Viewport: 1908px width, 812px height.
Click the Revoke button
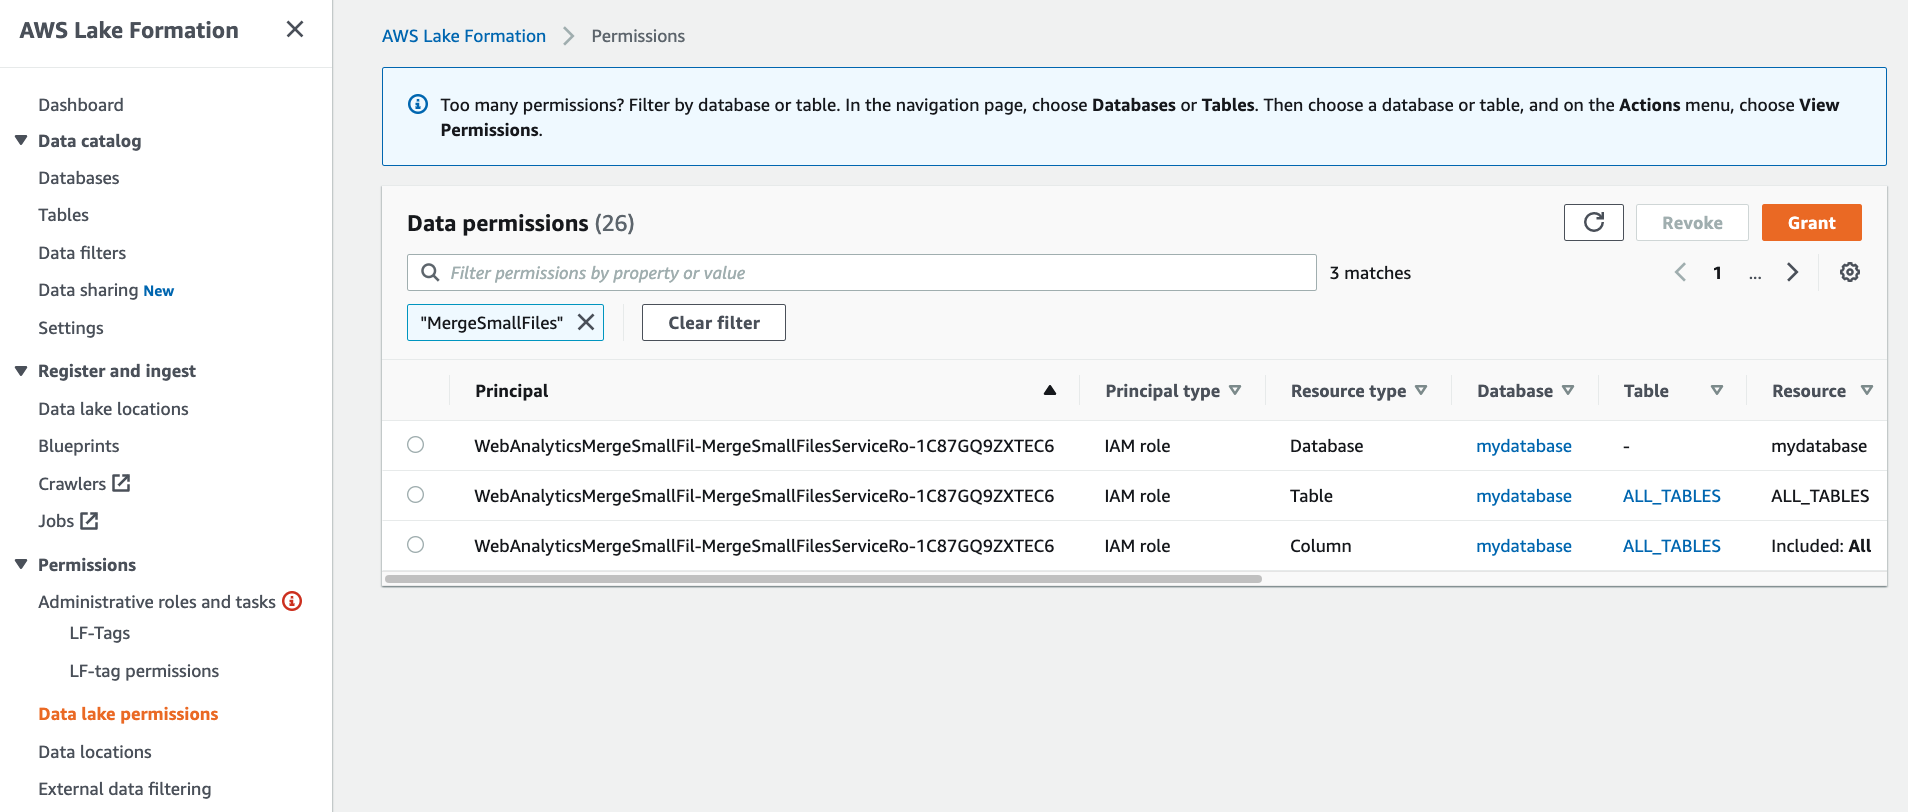[x=1692, y=222]
